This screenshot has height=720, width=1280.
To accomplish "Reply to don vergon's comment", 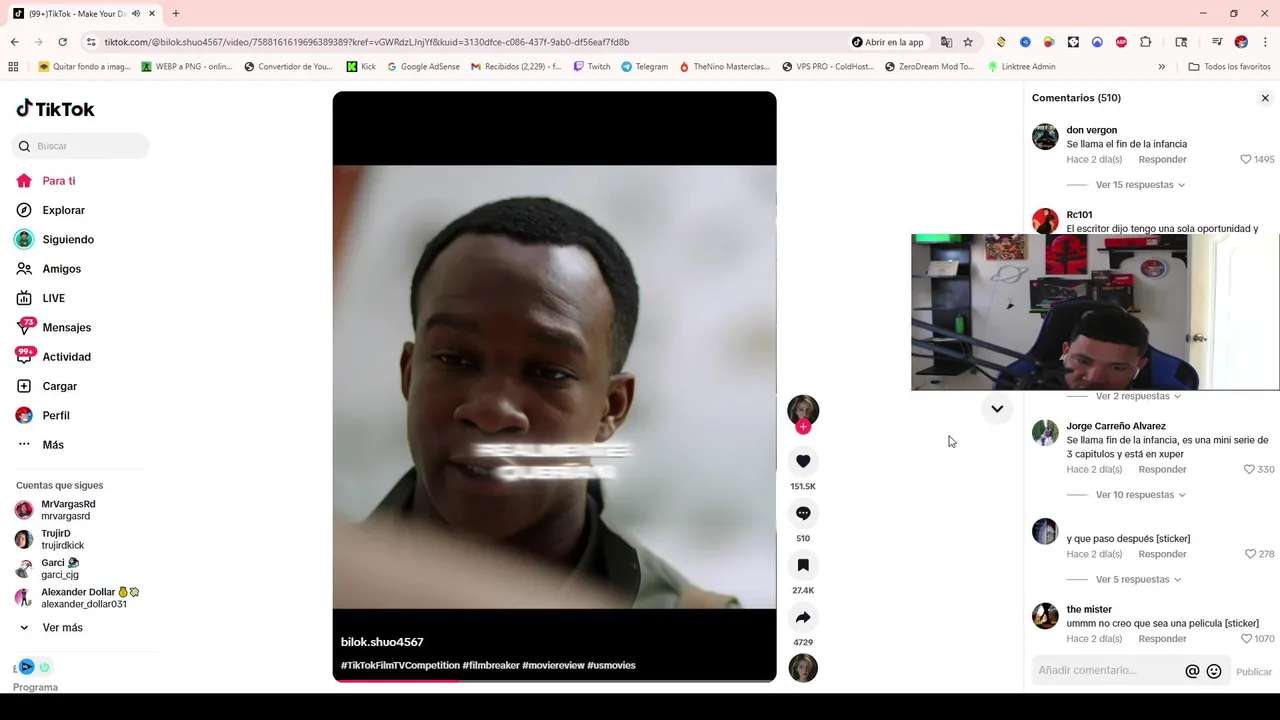I will point(1162,159).
